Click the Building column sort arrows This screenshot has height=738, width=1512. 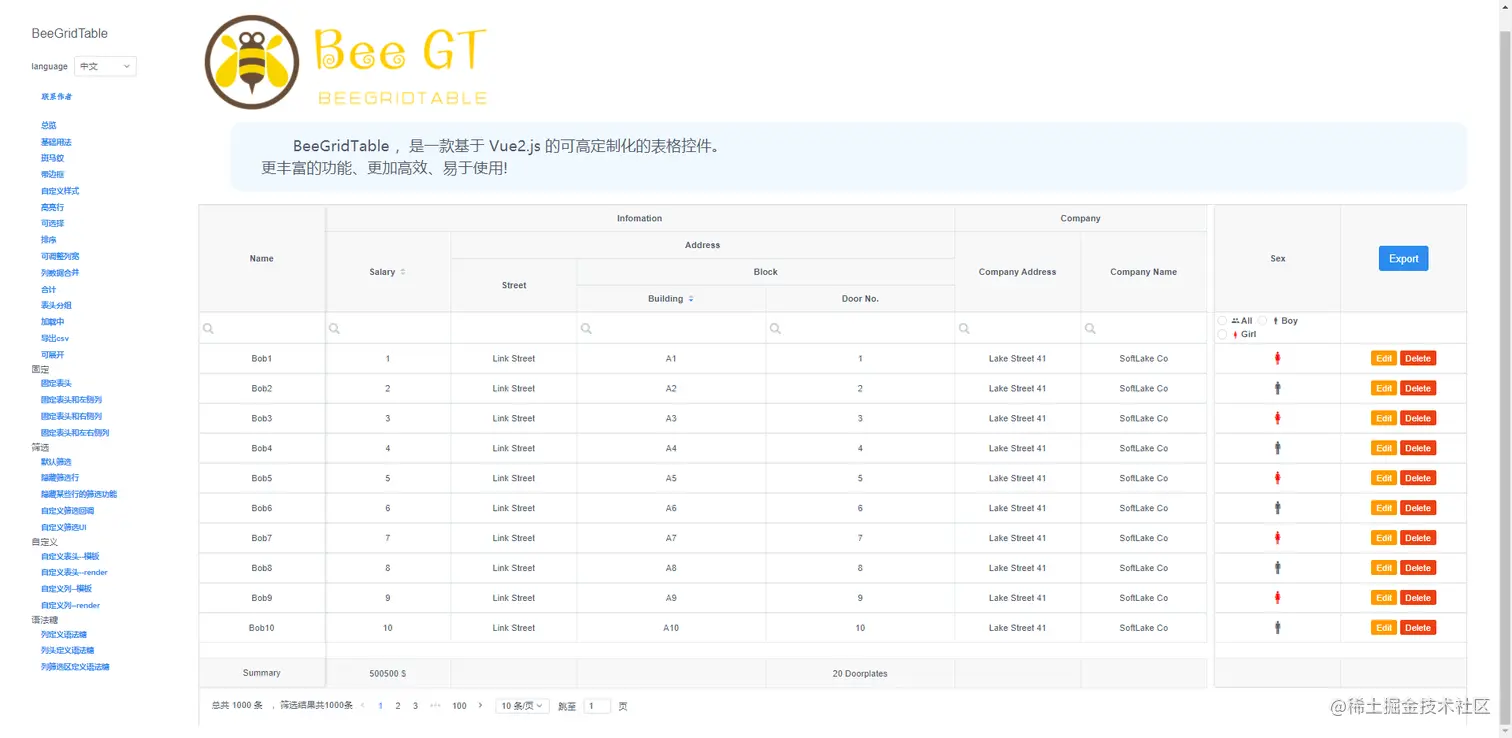pos(691,299)
